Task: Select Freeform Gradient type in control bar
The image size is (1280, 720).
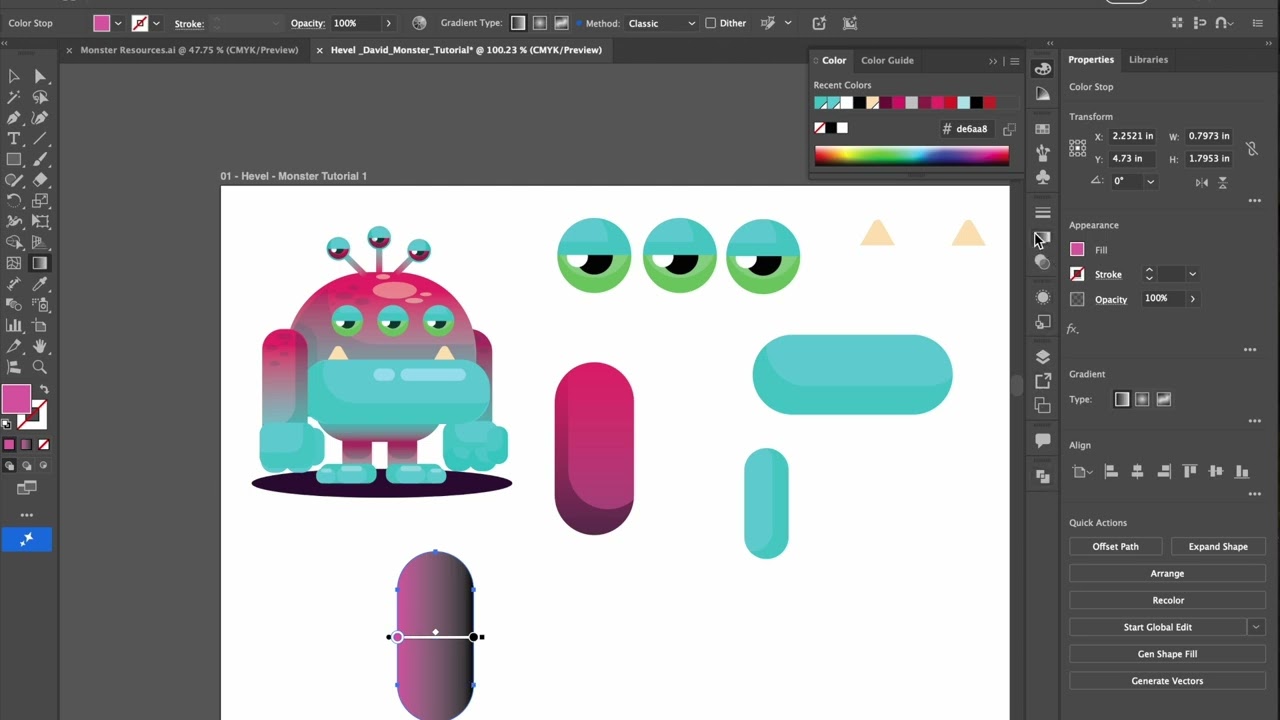Action: 561,23
